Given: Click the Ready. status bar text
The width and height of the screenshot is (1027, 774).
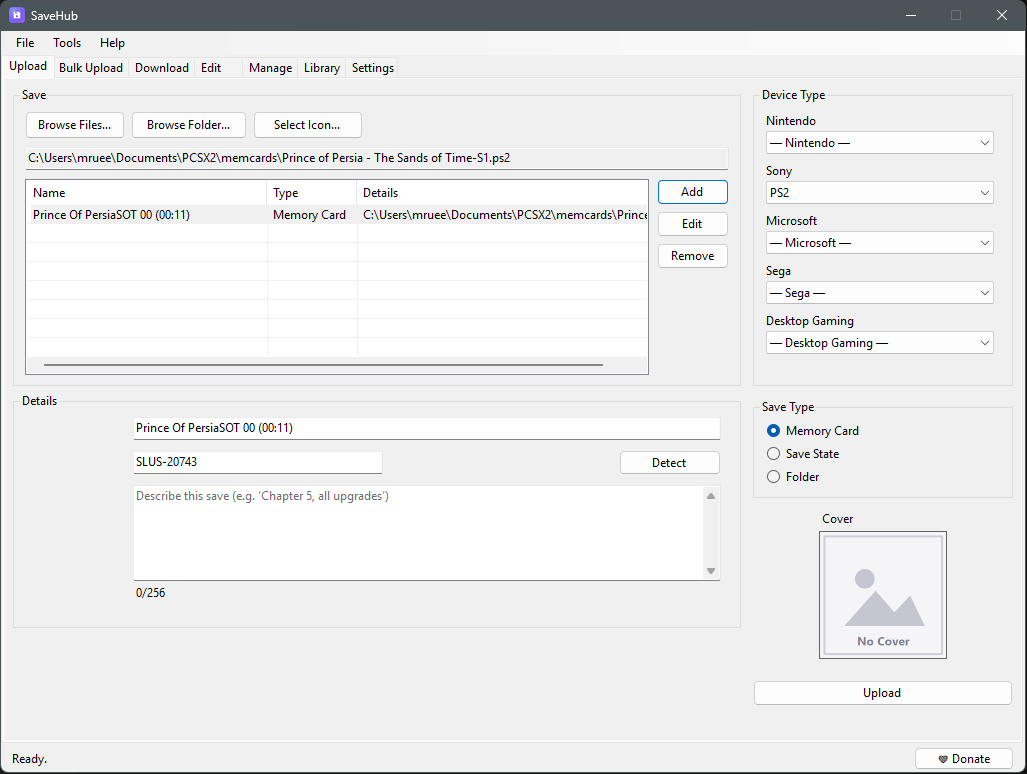Looking at the screenshot, I should [29, 759].
